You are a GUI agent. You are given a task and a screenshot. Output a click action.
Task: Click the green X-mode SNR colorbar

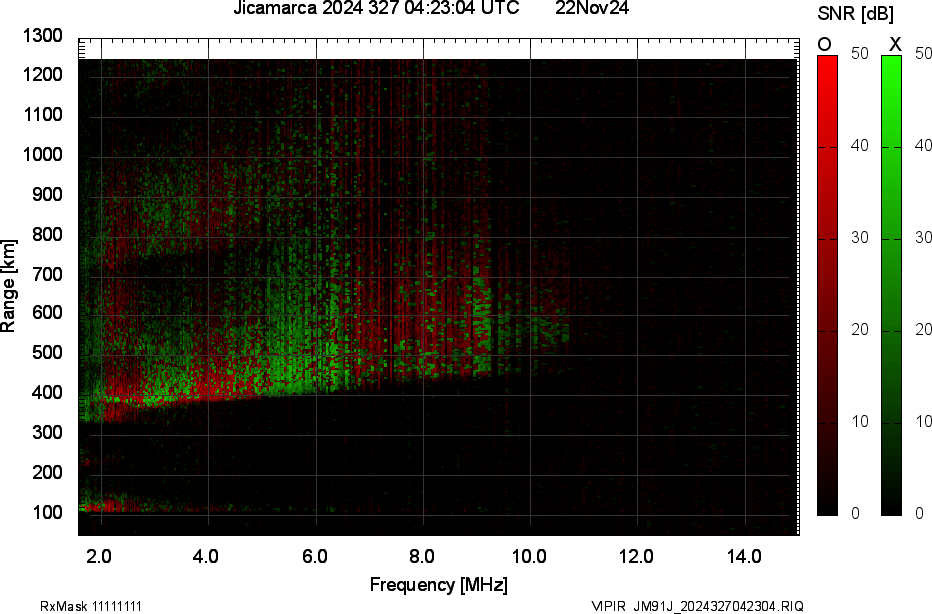click(x=891, y=285)
